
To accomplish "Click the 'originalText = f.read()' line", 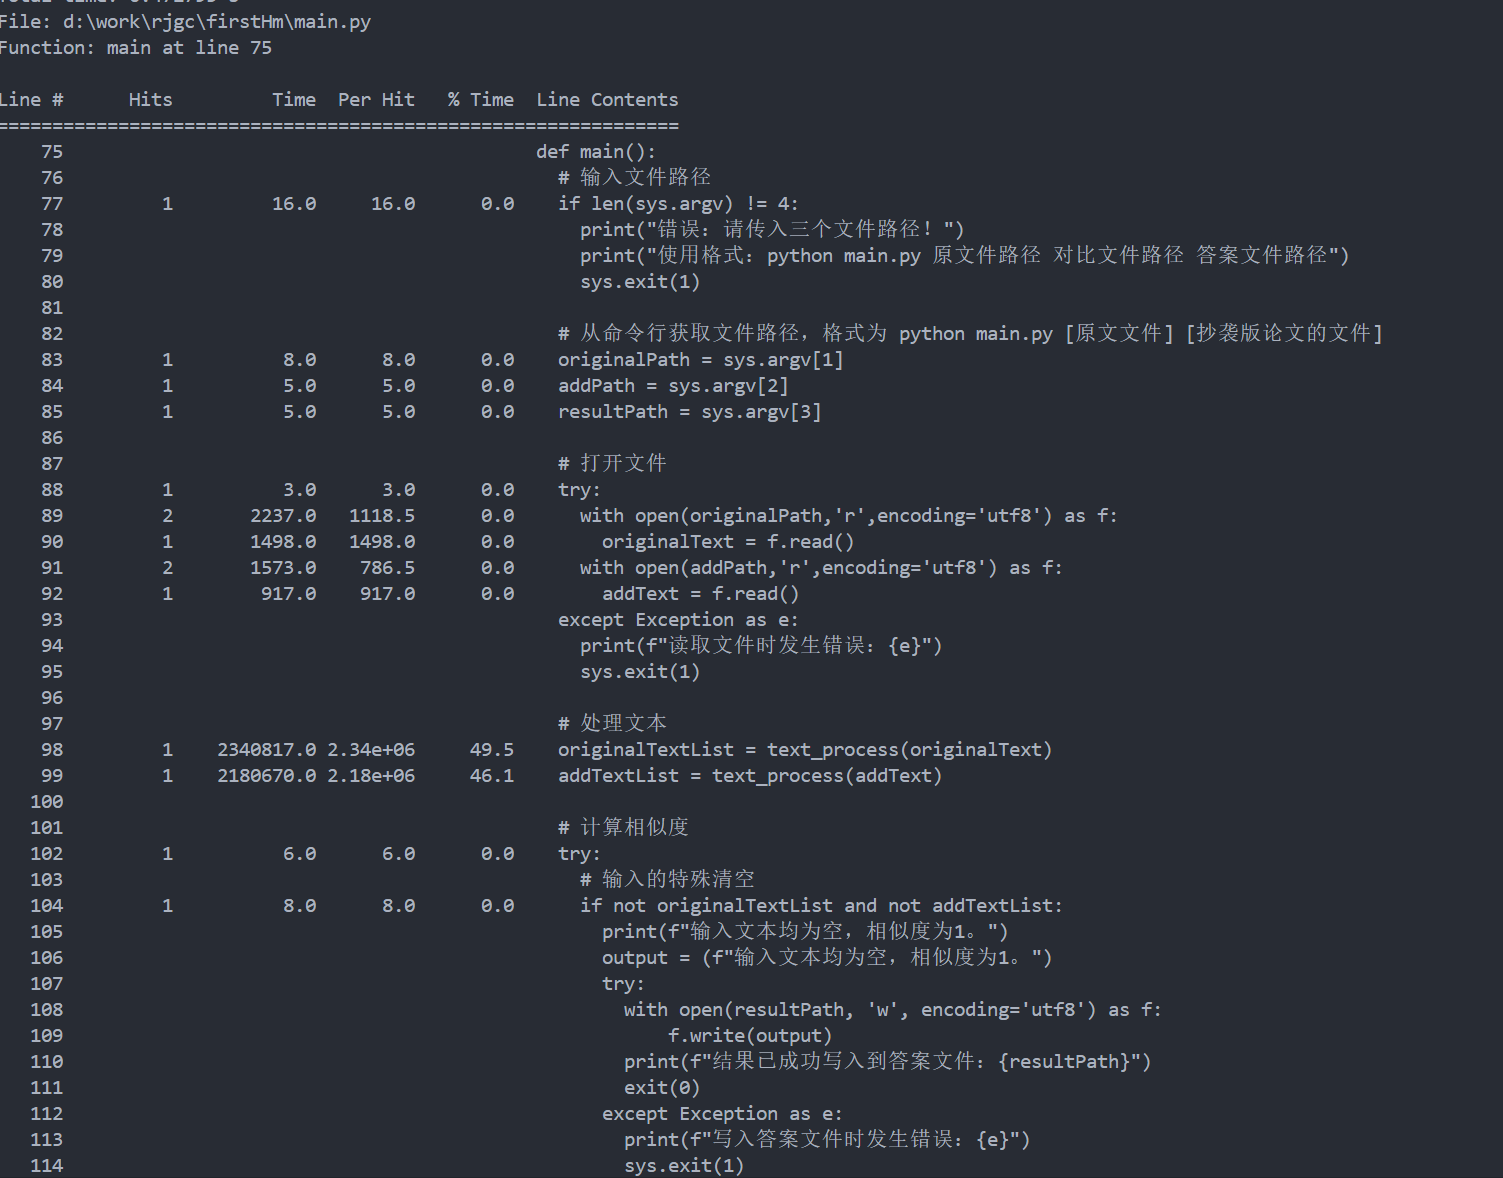I will (728, 542).
